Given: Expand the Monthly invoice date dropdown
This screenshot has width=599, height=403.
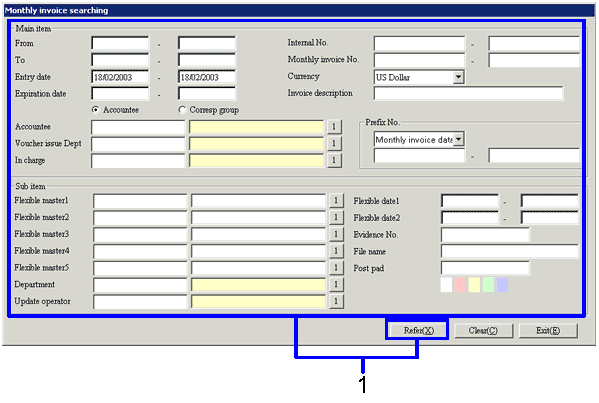Looking at the screenshot, I should (x=458, y=139).
